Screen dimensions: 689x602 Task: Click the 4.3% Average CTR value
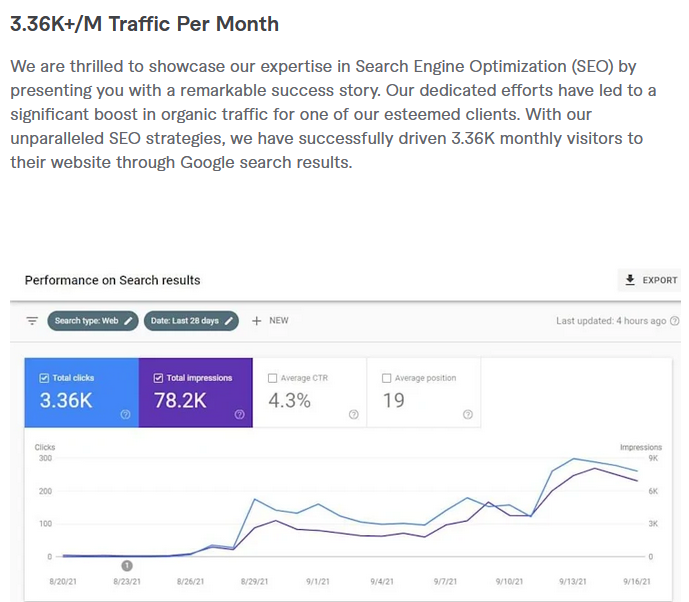pos(289,401)
